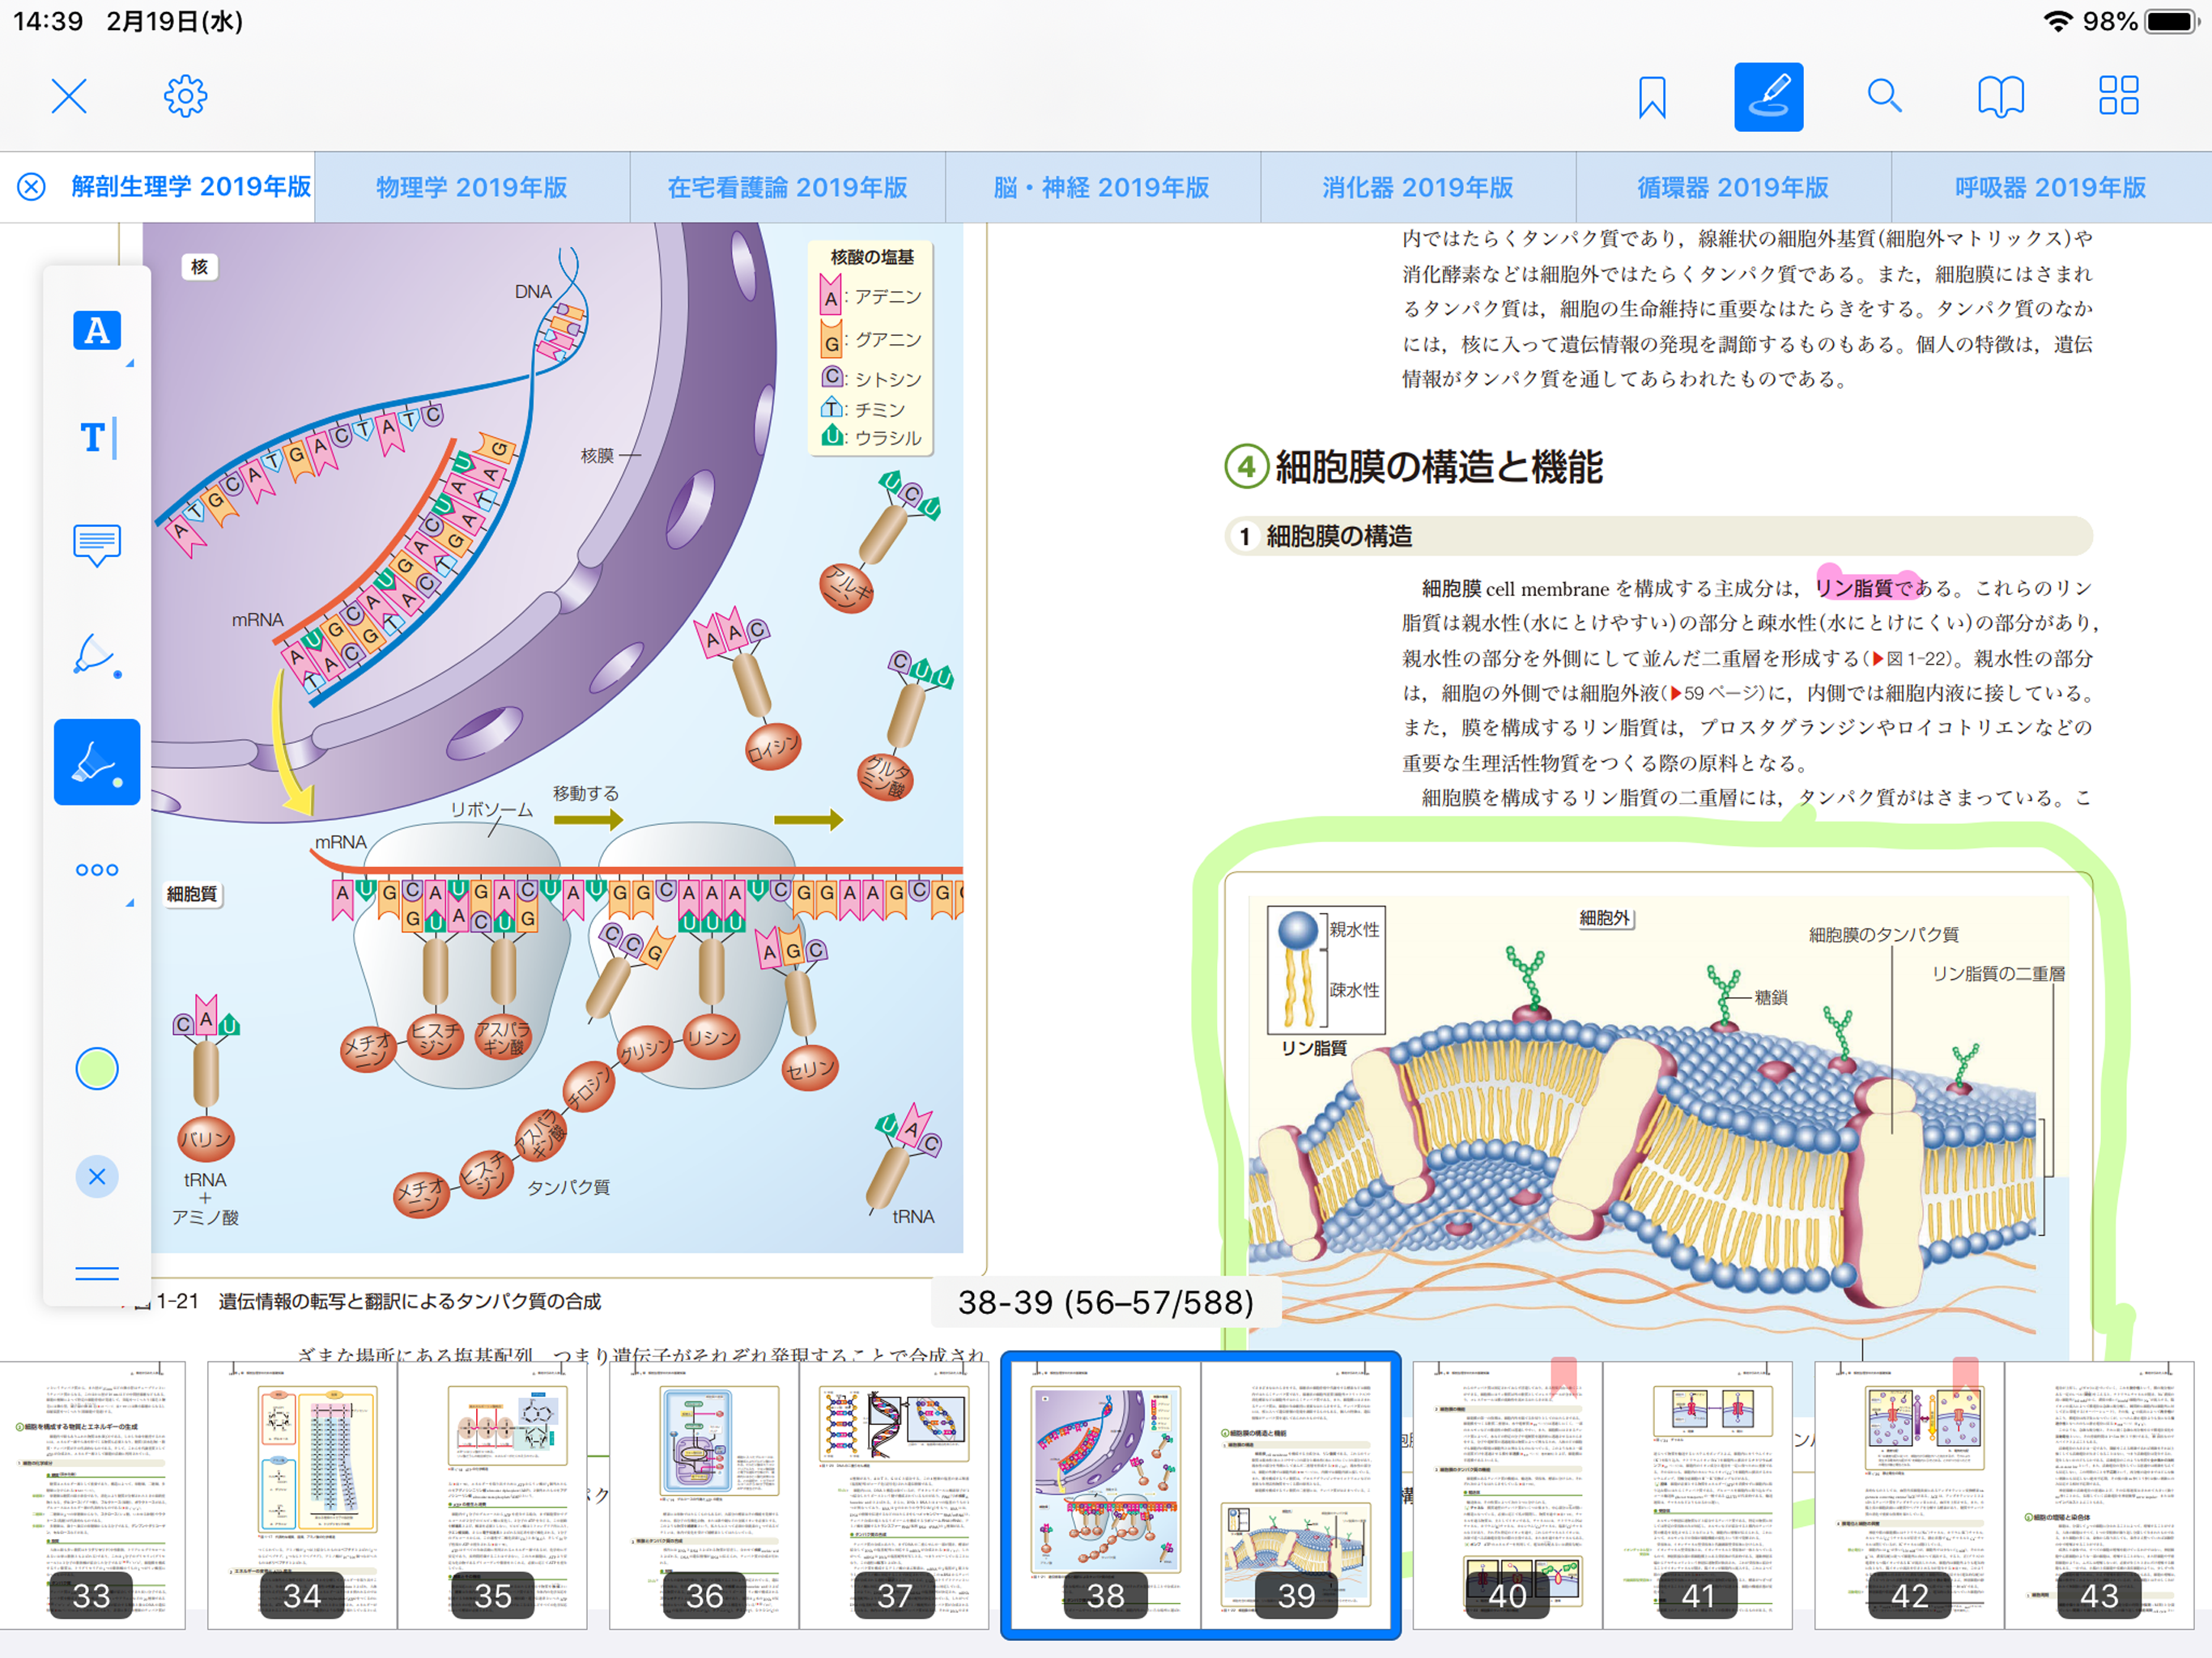Switch to 消化器 2019年版 tab

tap(1417, 187)
